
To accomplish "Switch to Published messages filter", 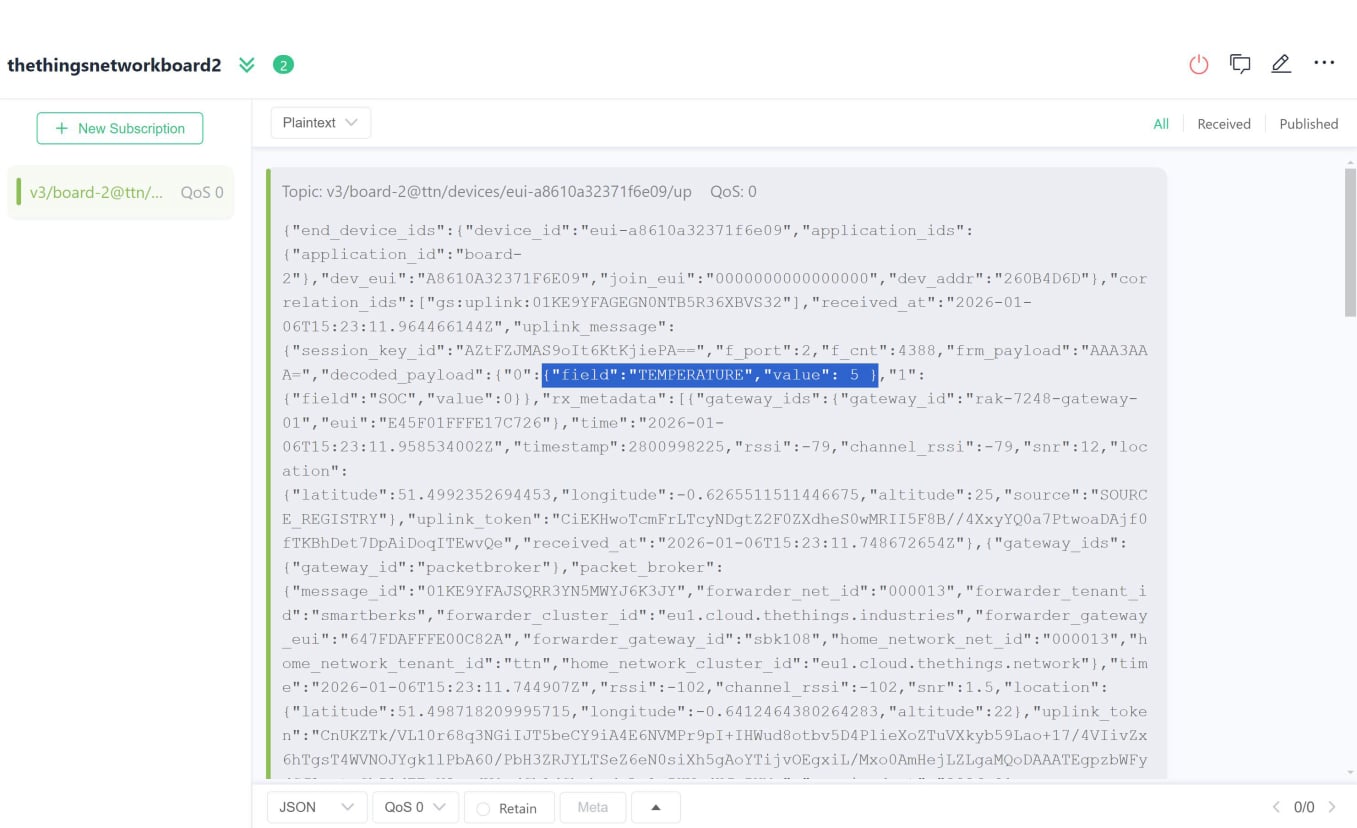I will tap(1308, 124).
